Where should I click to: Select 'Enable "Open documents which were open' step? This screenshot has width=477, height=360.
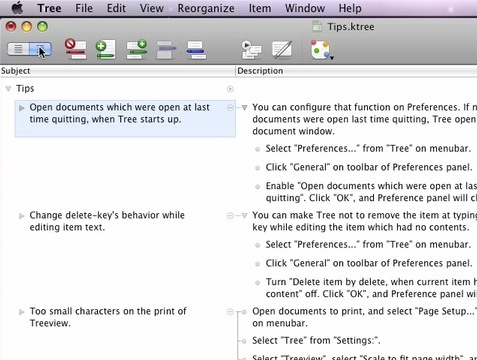pyautogui.click(x=371, y=192)
